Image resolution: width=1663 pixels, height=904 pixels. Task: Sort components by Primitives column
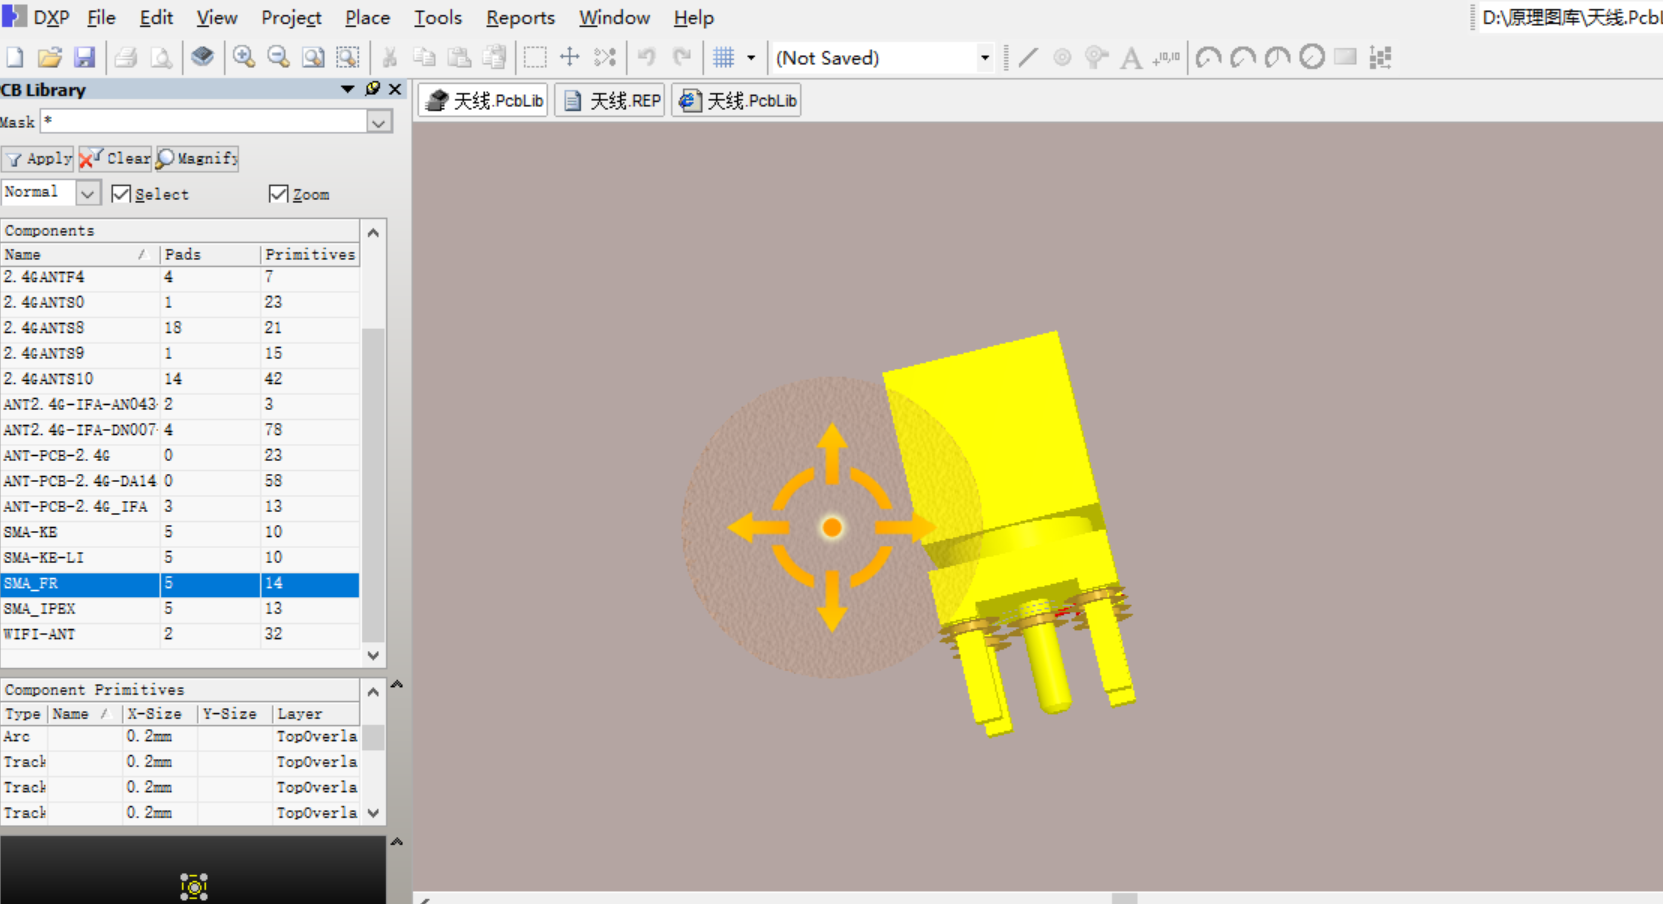tap(310, 254)
